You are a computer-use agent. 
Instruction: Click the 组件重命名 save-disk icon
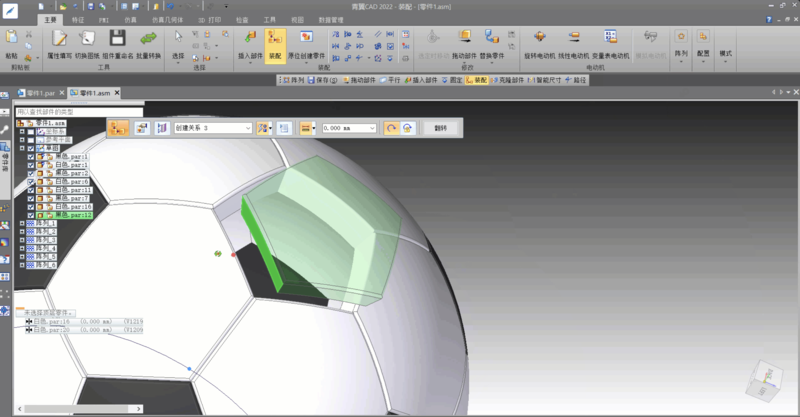(x=117, y=39)
